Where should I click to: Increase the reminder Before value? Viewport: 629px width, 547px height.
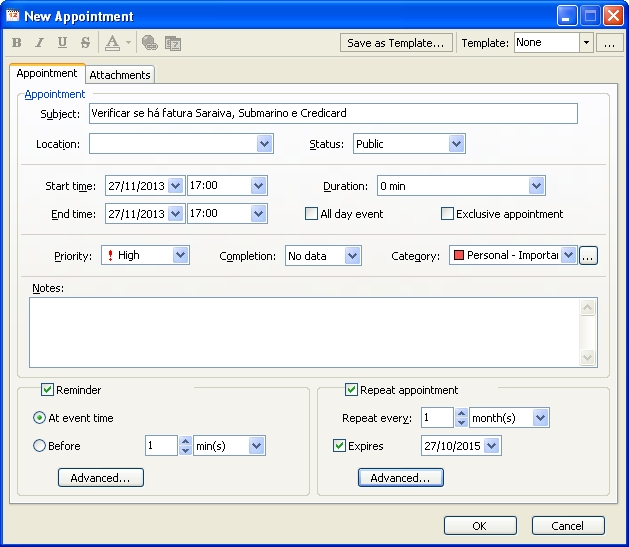tap(185, 441)
